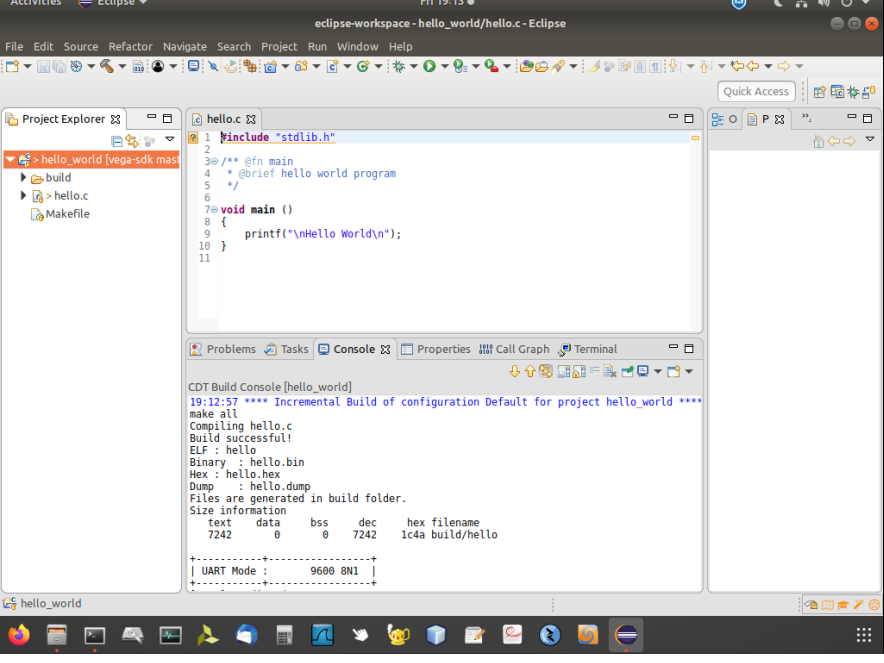The image size is (884, 663).
Task: Toggle Pin Console button
Action: (x=627, y=371)
